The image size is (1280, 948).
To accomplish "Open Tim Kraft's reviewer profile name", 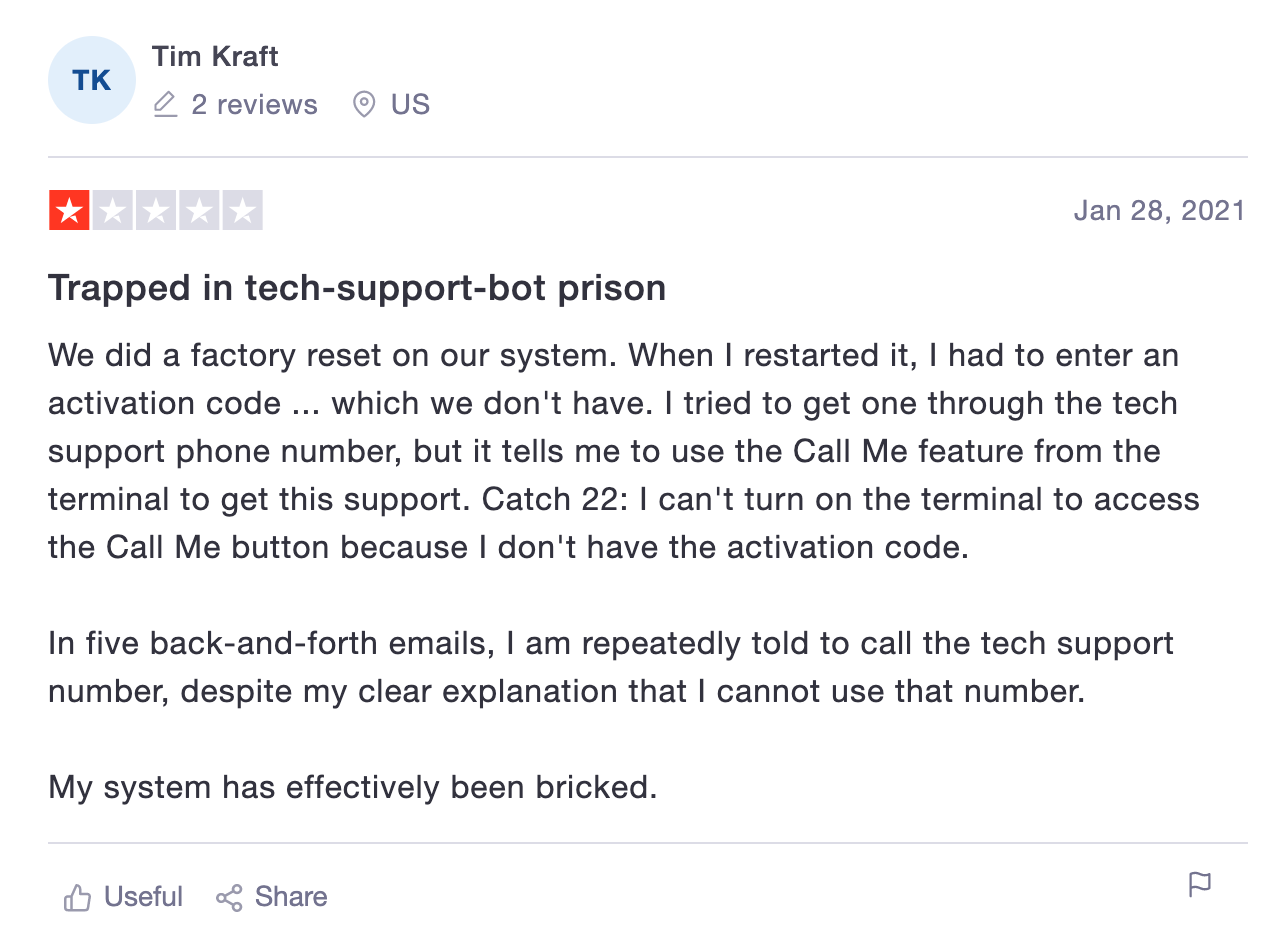I will [x=215, y=57].
